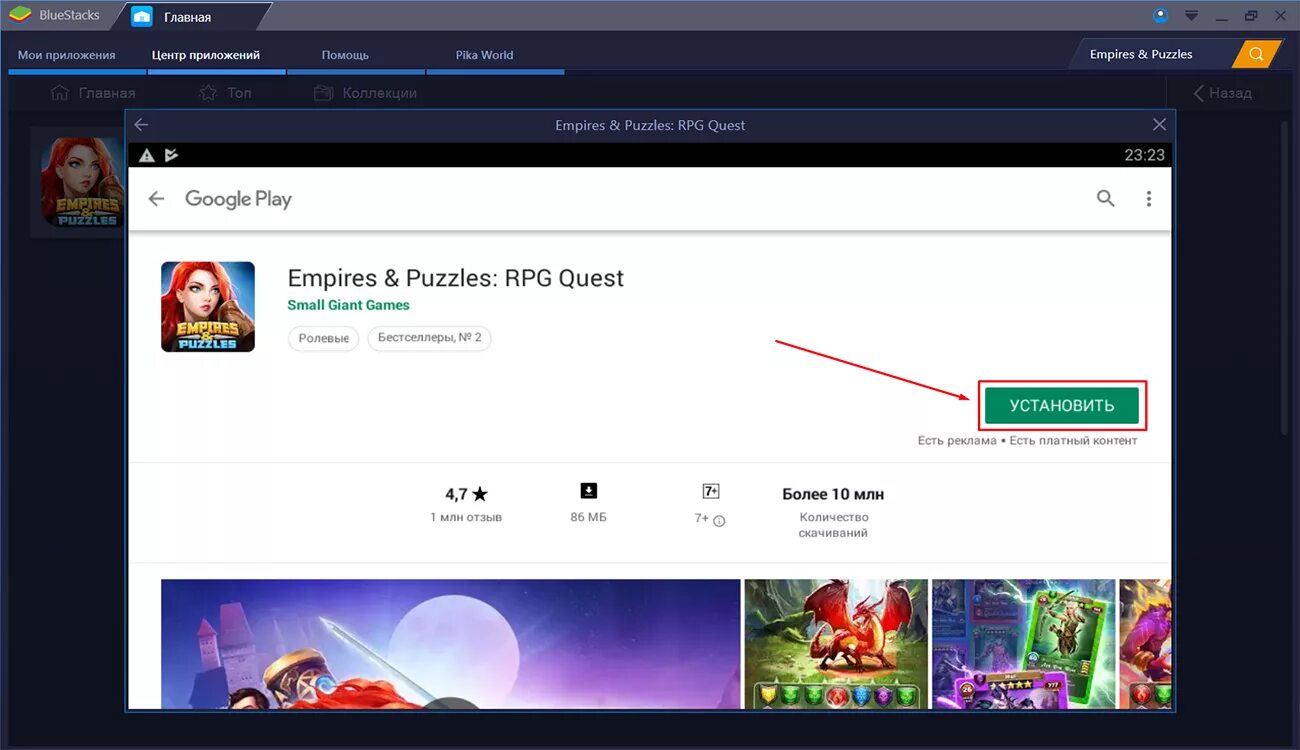Screen dimensions: 1300x750
Task: Open the account profile icon in title bar
Action: point(1161,15)
